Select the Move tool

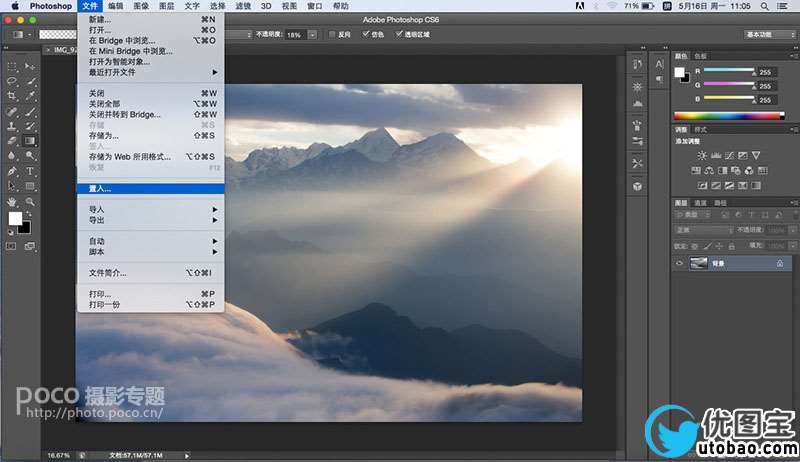(x=30, y=66)
